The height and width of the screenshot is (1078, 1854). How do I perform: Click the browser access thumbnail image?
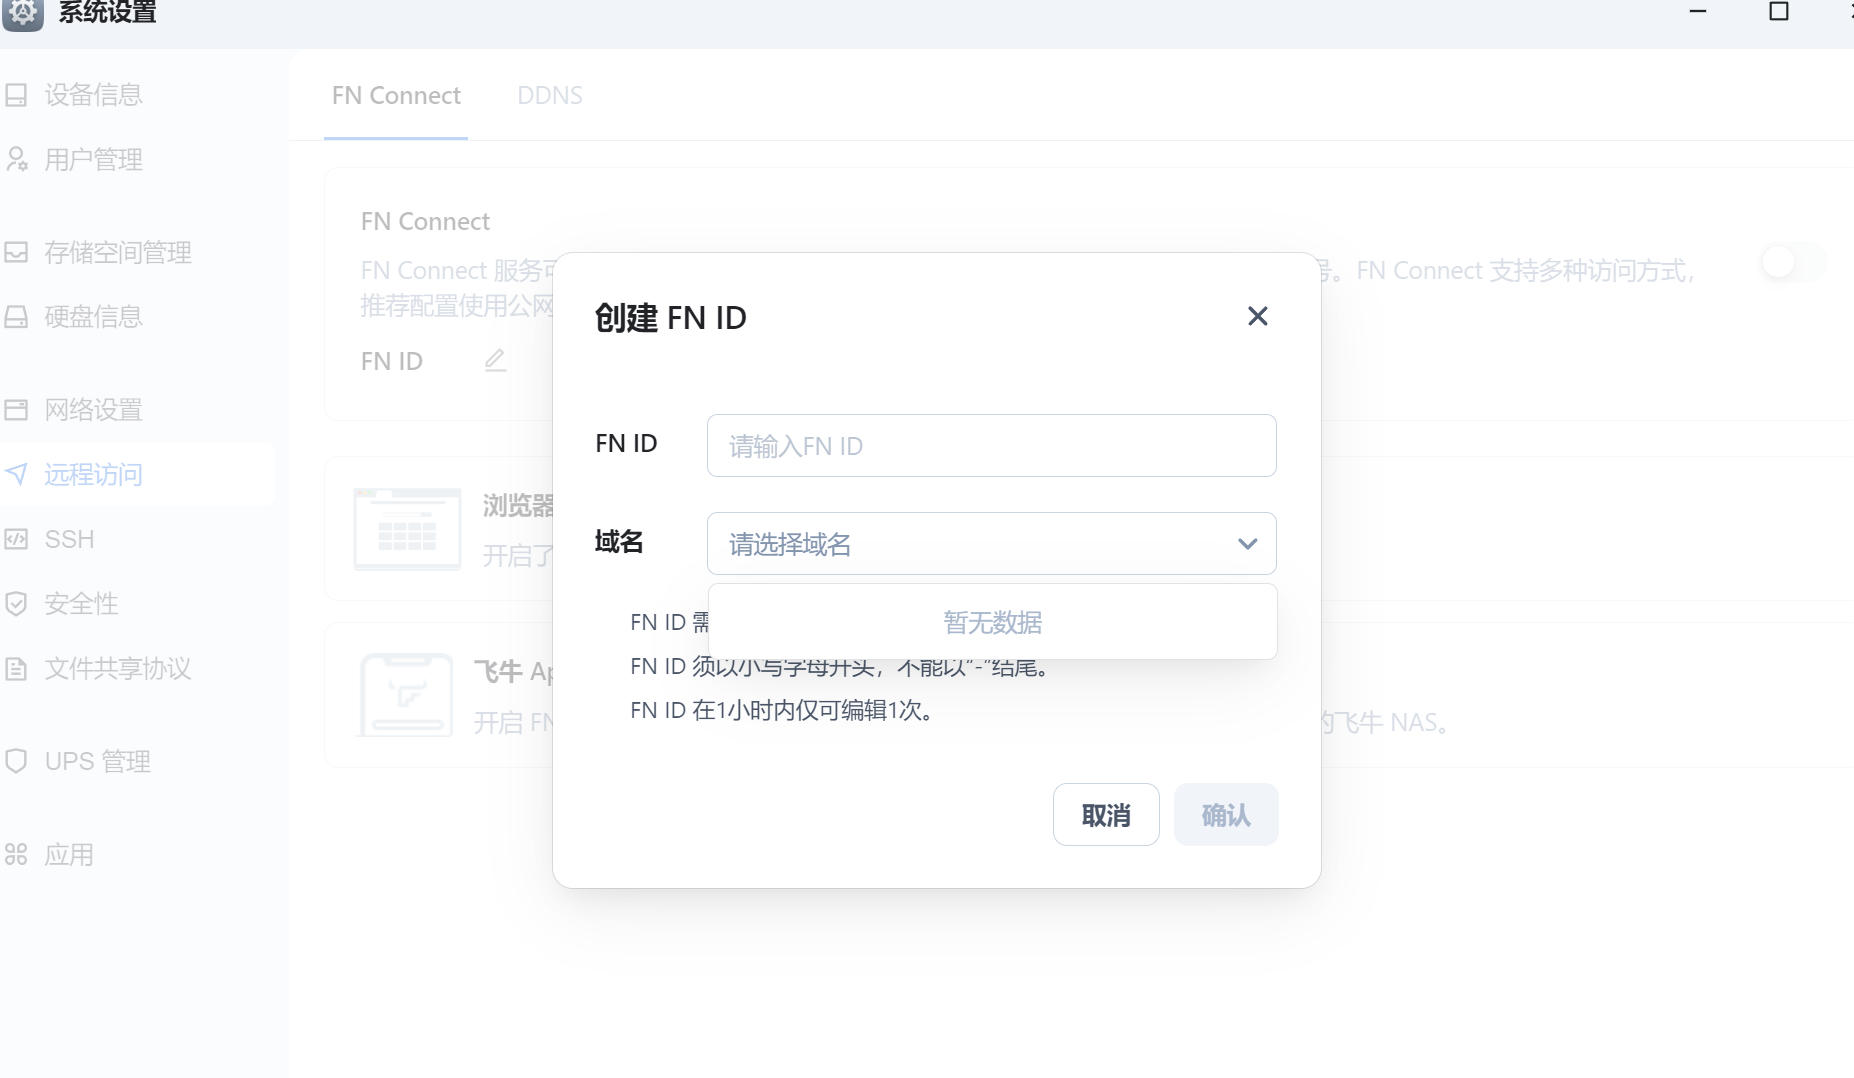407,529
